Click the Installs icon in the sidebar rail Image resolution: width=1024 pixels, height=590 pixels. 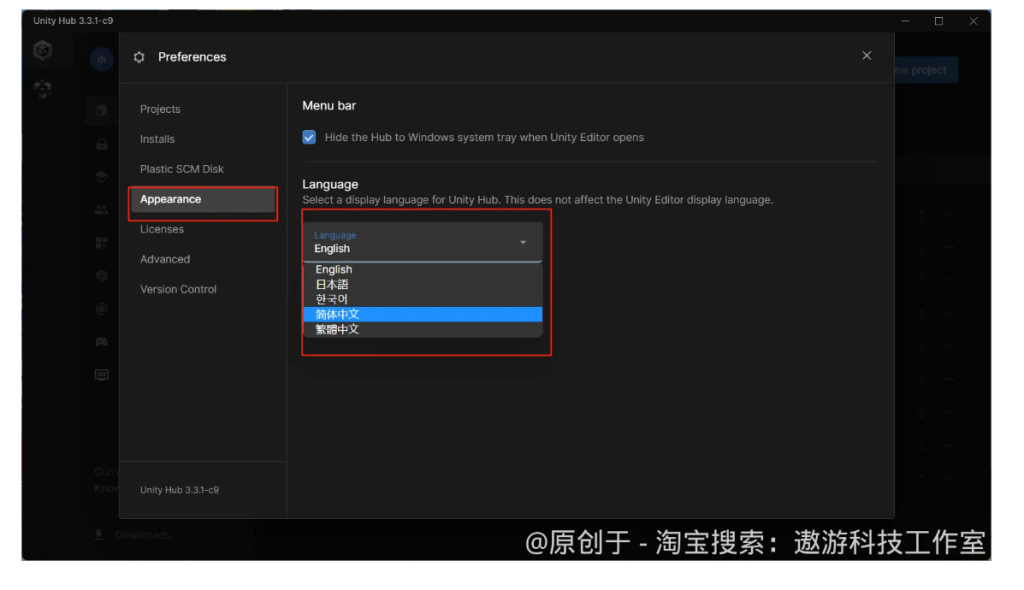point(101,143)
